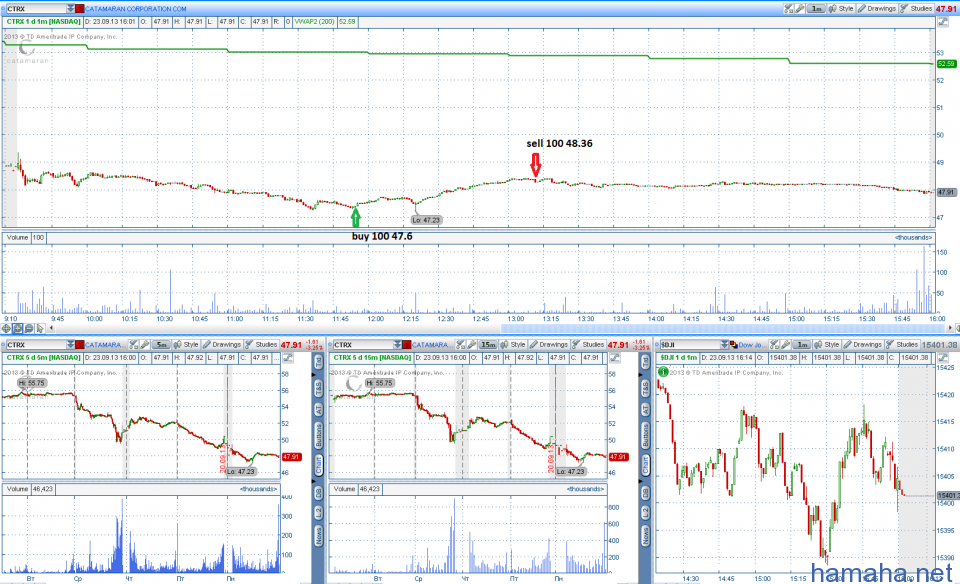
Task: Open the L2 side tab beside 5m chart
Action: 318,513
